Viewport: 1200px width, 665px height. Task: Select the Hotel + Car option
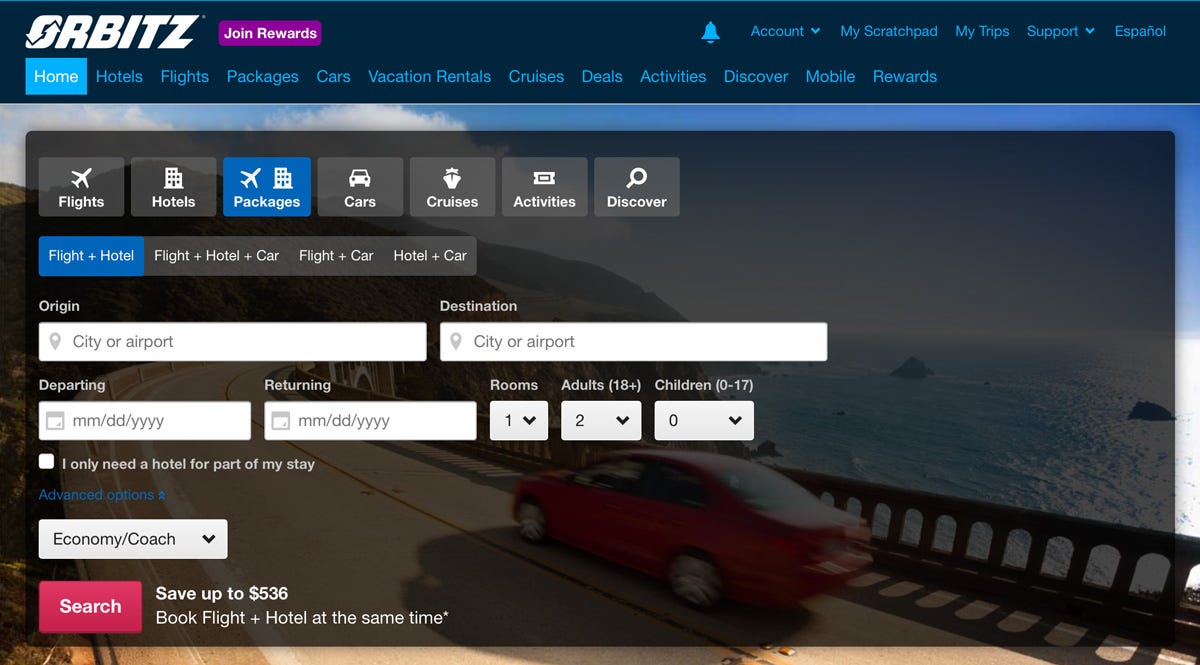[x=430, y=256]
